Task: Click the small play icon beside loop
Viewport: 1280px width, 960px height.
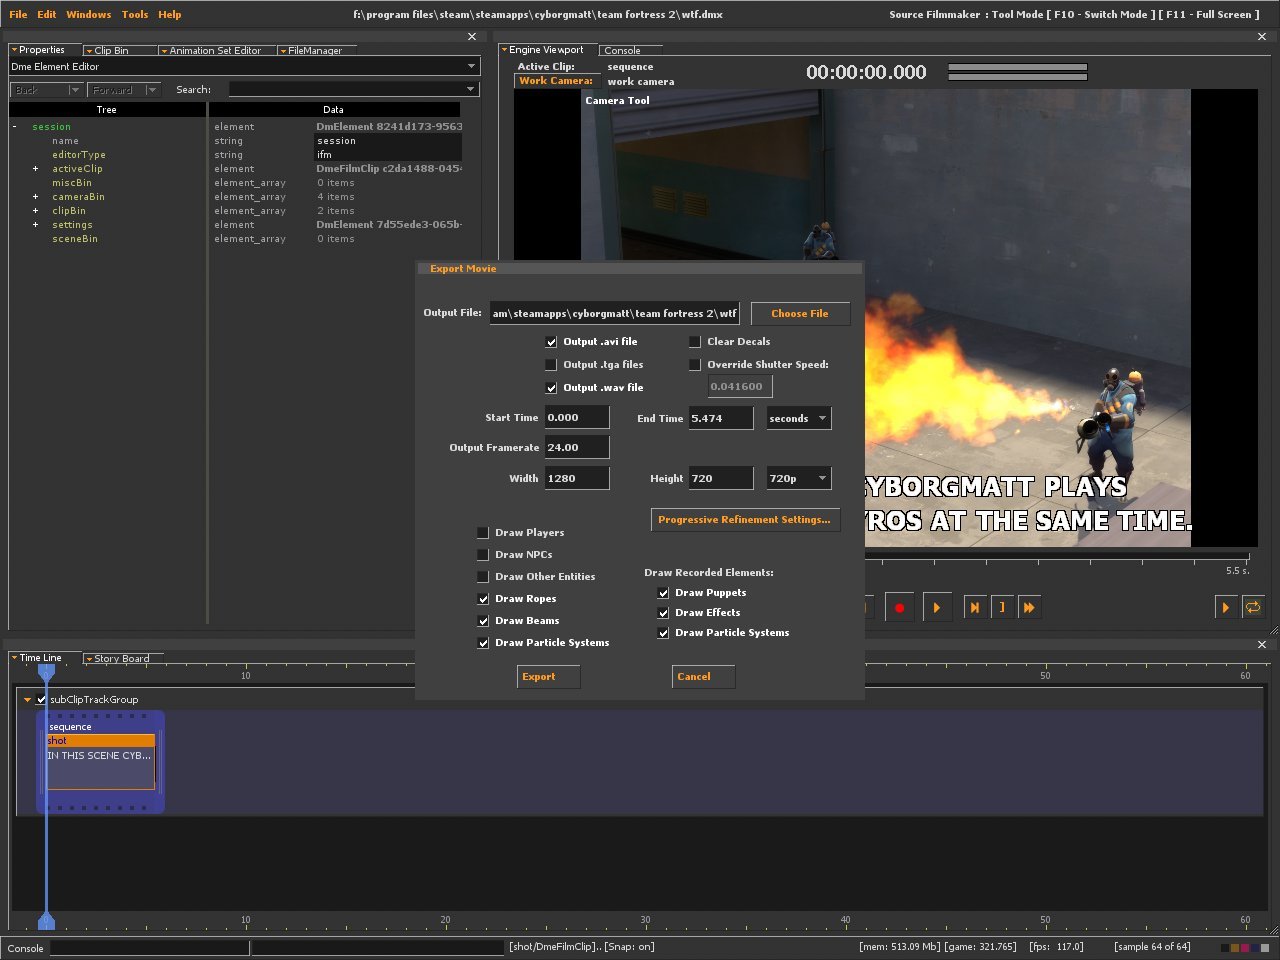Action: tap(1225, 607)
